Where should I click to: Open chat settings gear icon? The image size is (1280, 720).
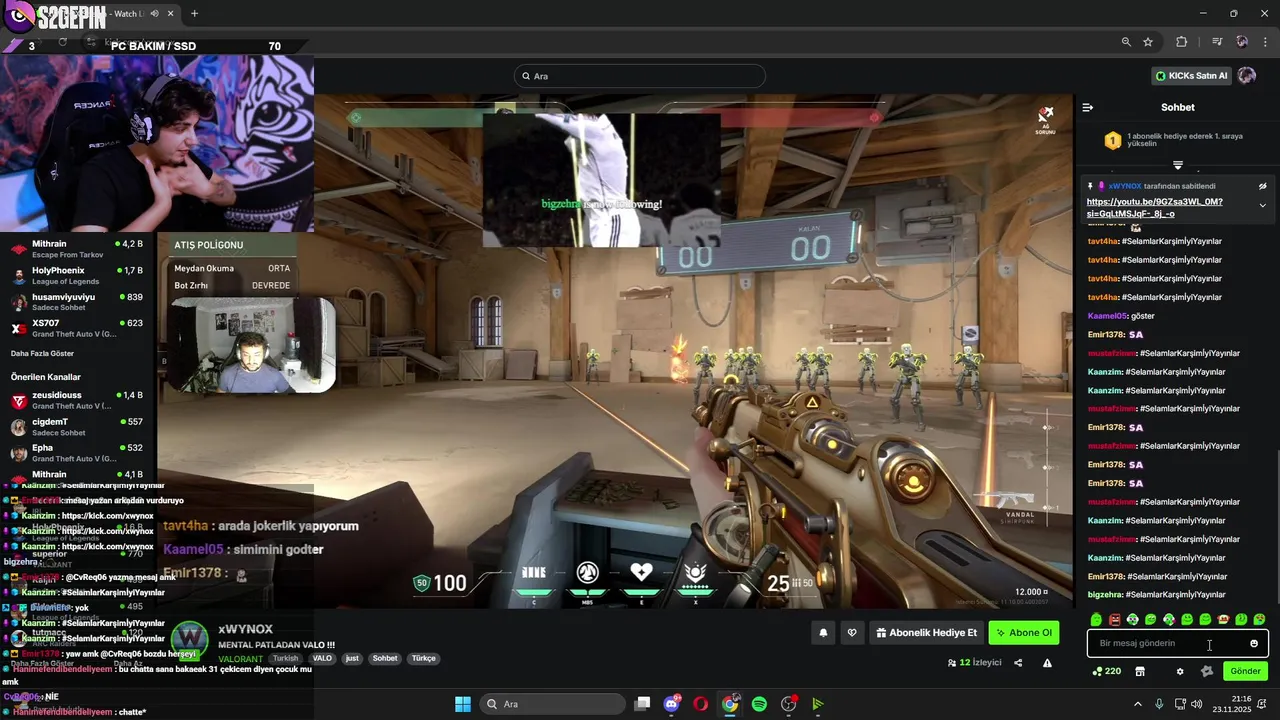(1180, 671)
